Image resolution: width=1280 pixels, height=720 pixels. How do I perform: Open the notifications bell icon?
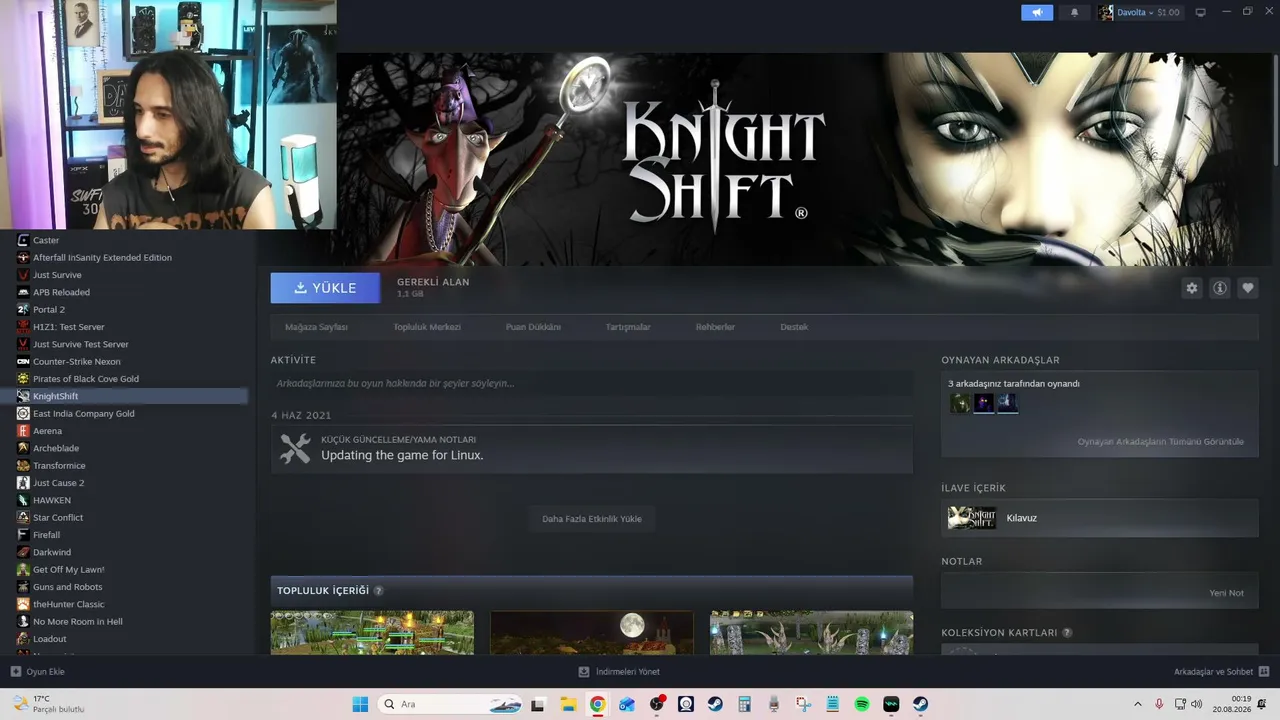click(1075, 12)
